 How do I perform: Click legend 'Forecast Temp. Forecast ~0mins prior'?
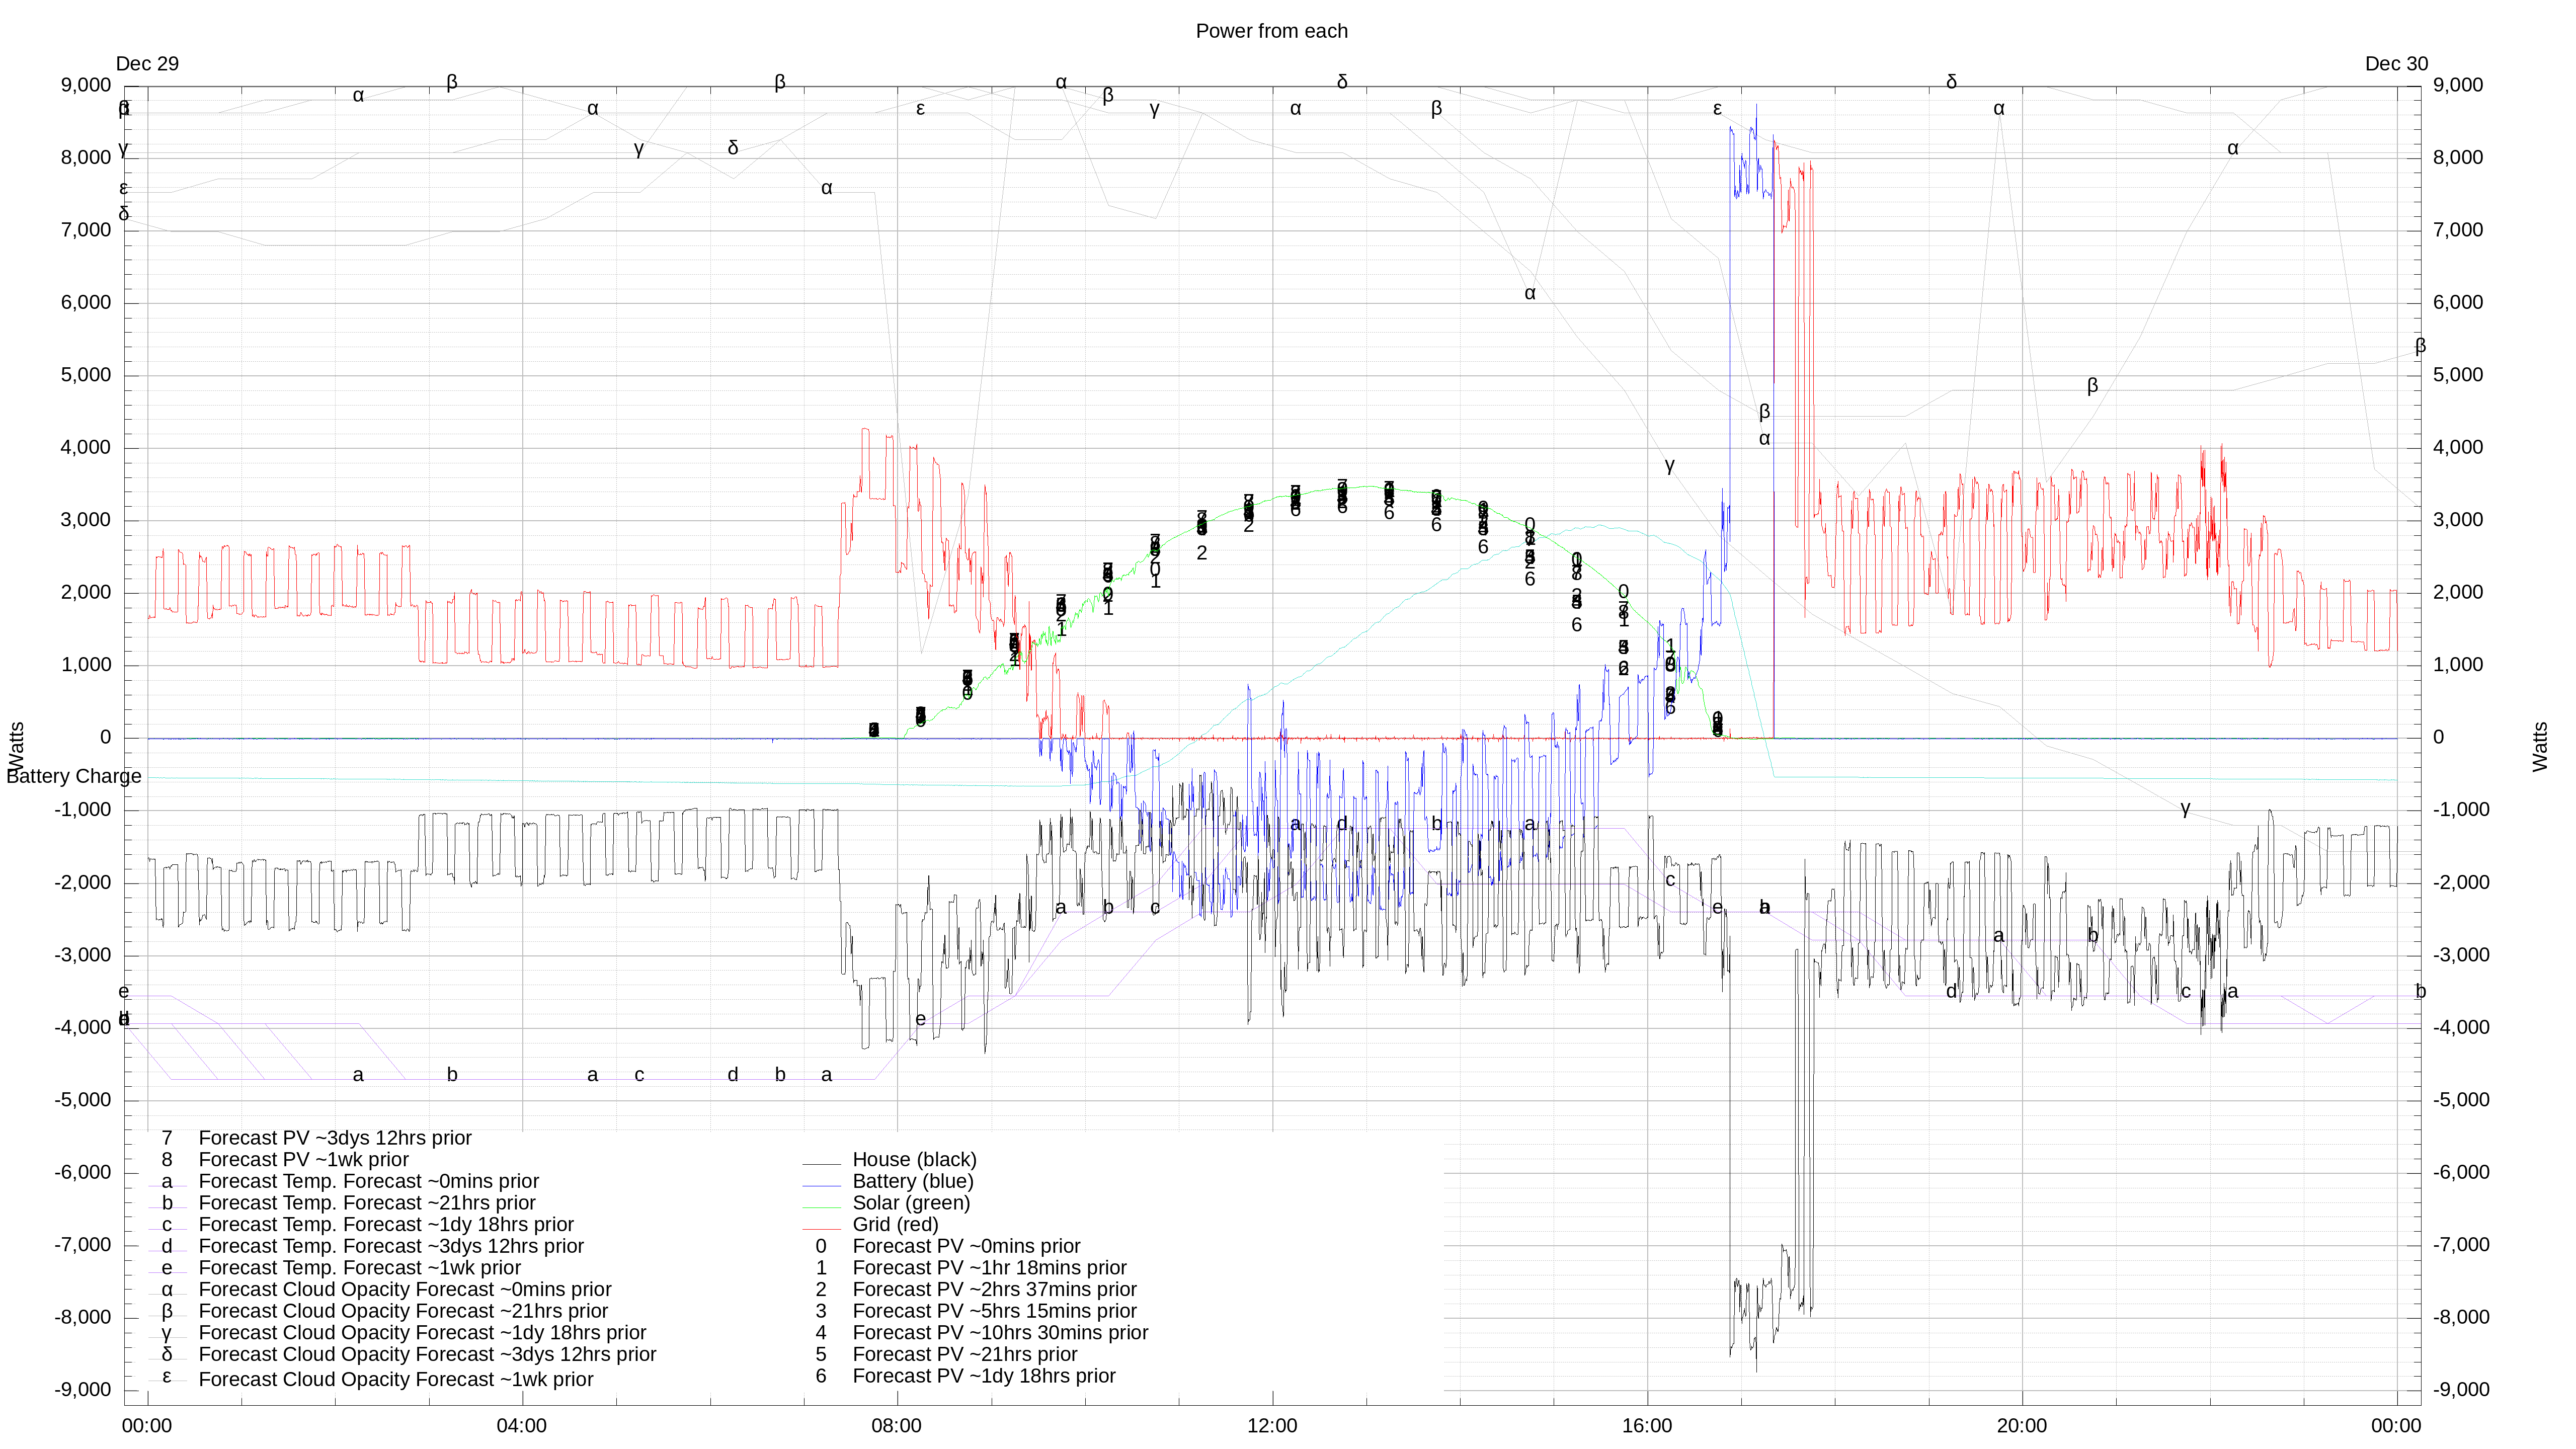[x=369, y=1182]
